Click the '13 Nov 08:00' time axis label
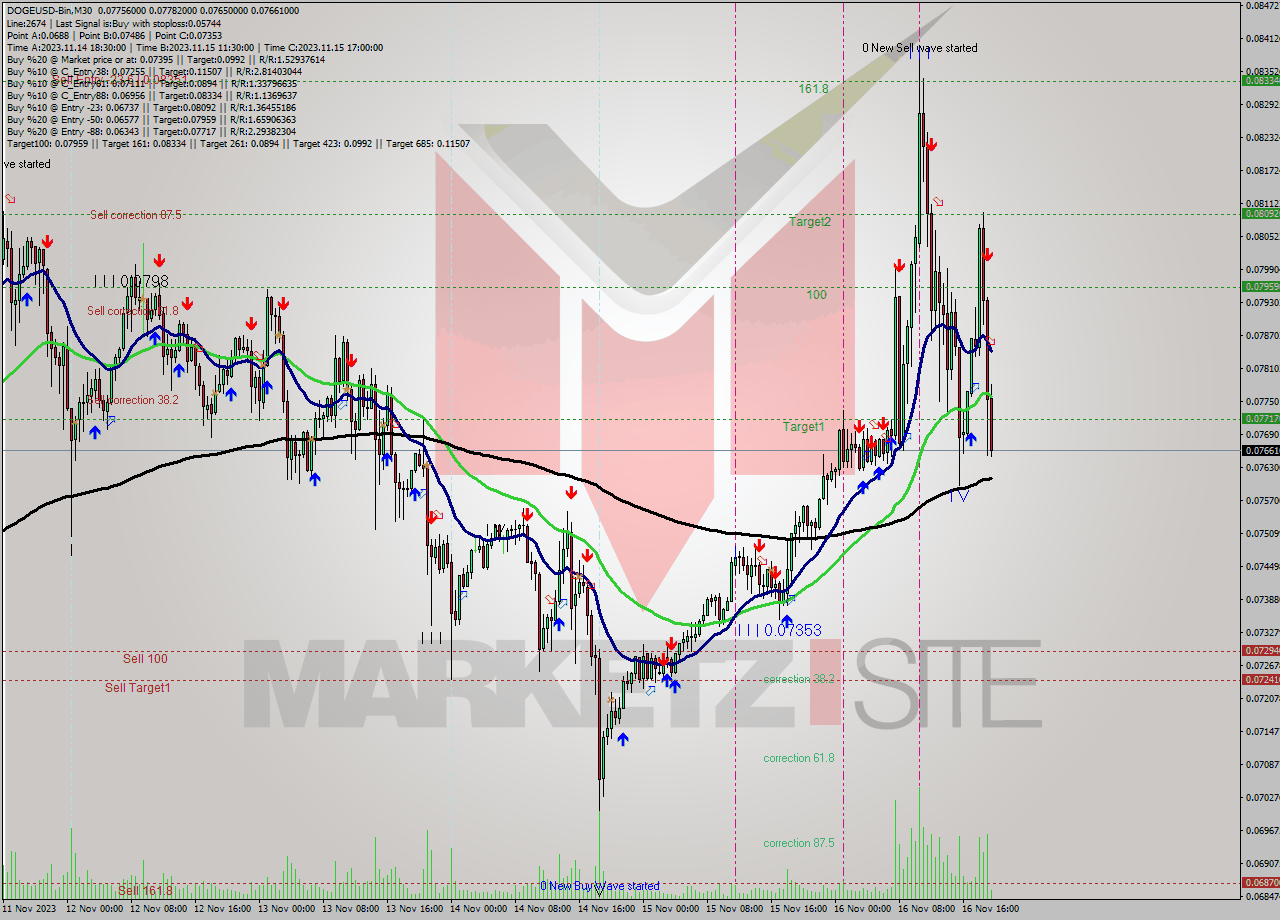This screenshot has height=920, width=1280. click(x=349, y=909)
